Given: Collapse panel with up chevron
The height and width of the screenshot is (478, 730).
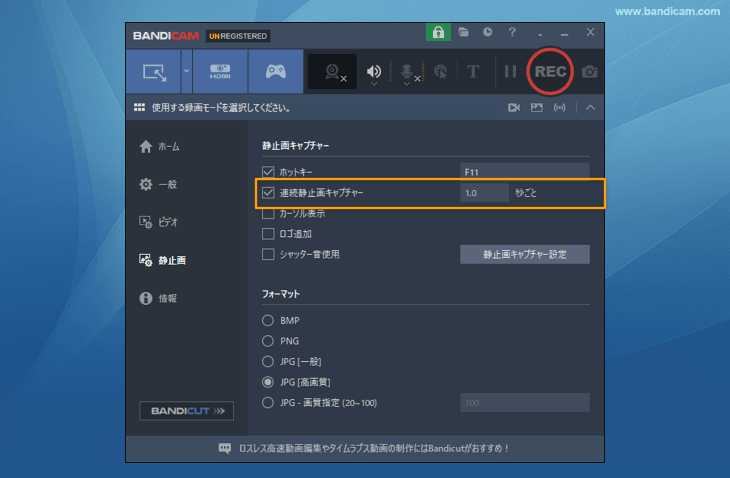Looking at the screenshot, I should tap(590, 108).
